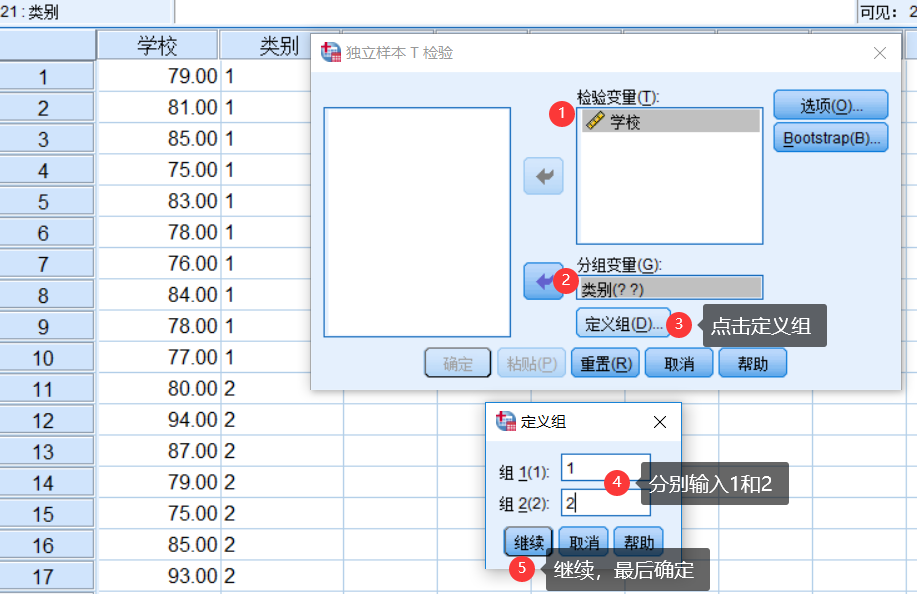Click 帮助 in 定义组 dialog

(x=638, y=542)
